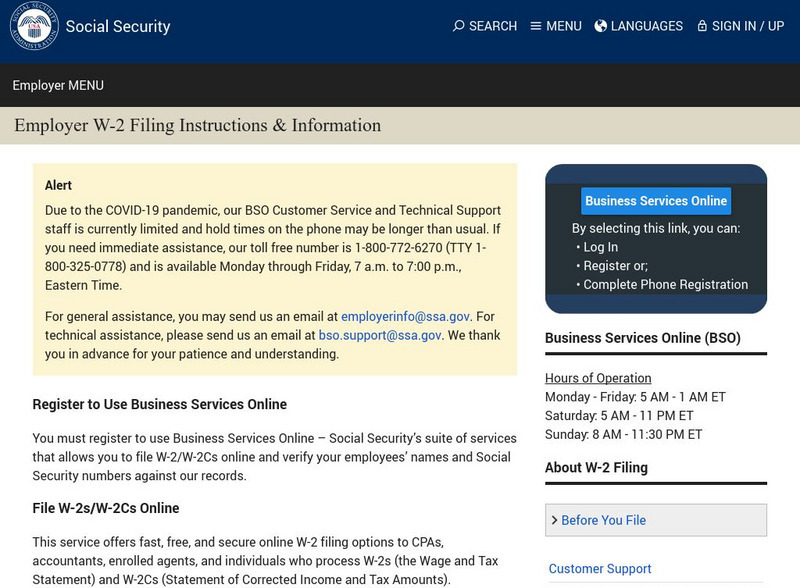Open the Customer Support link
This screenshot has height=588, width=800.
coord(600,568)
